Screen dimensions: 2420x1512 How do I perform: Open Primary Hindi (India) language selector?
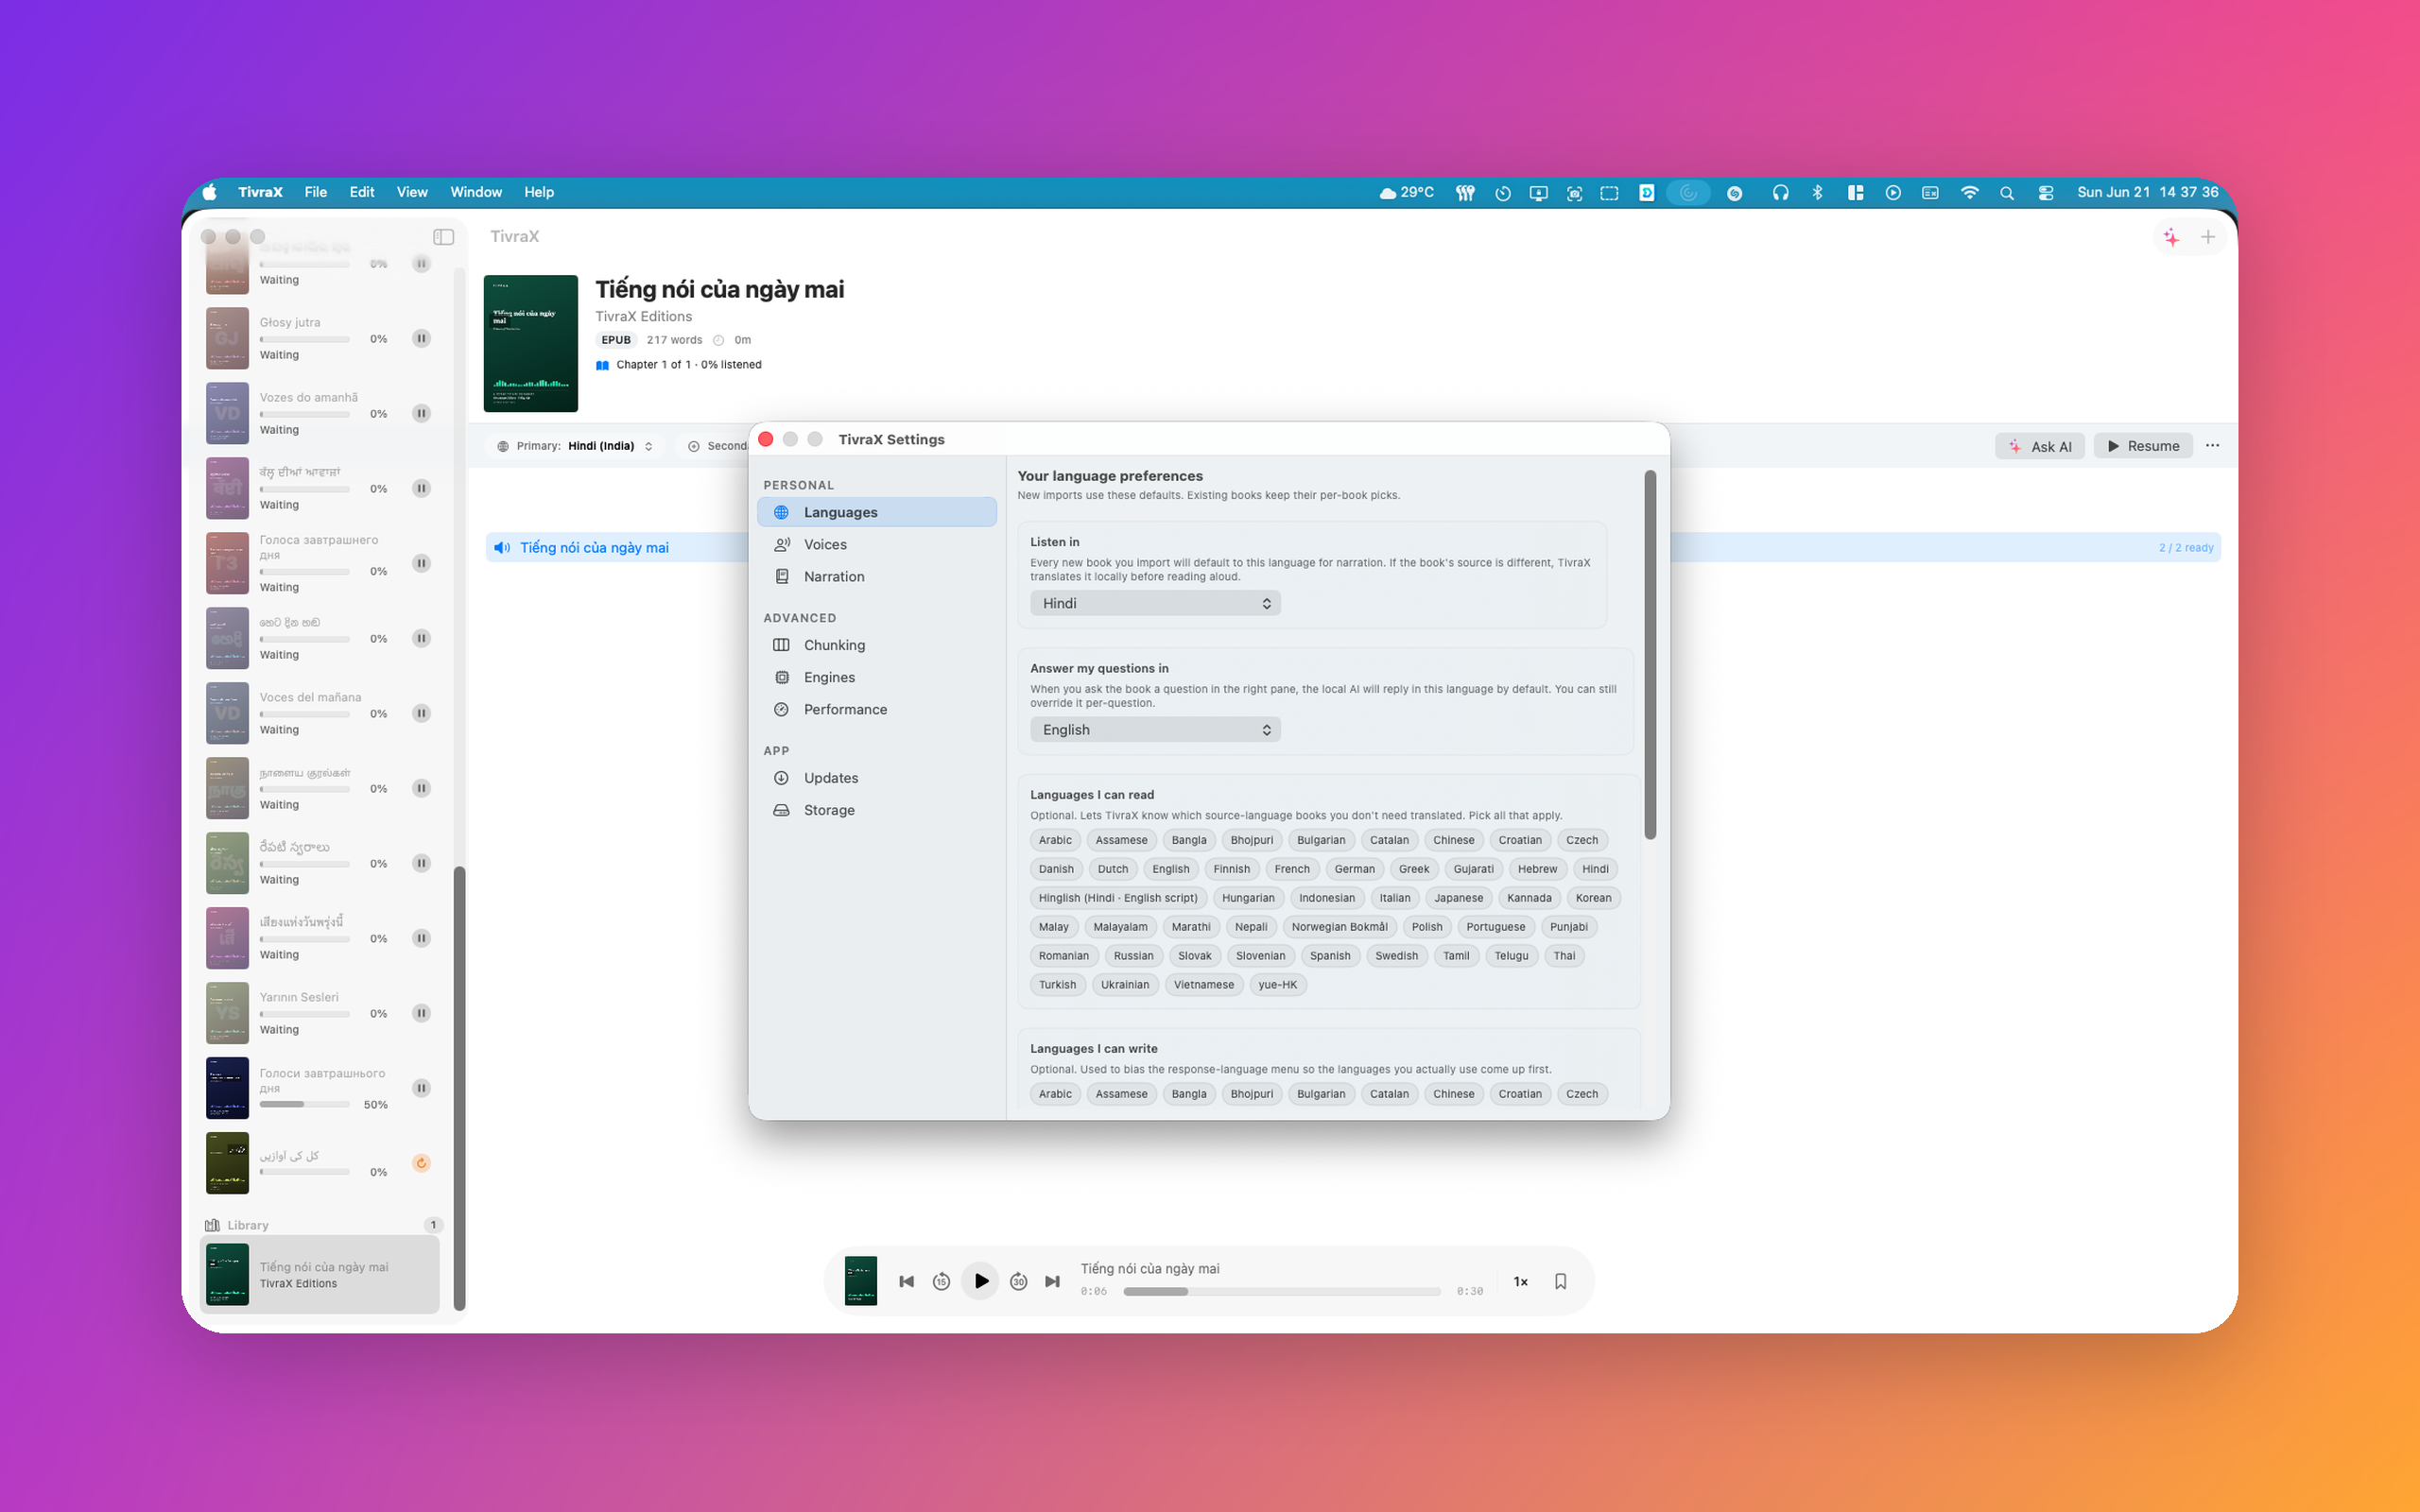click(574, 446)
